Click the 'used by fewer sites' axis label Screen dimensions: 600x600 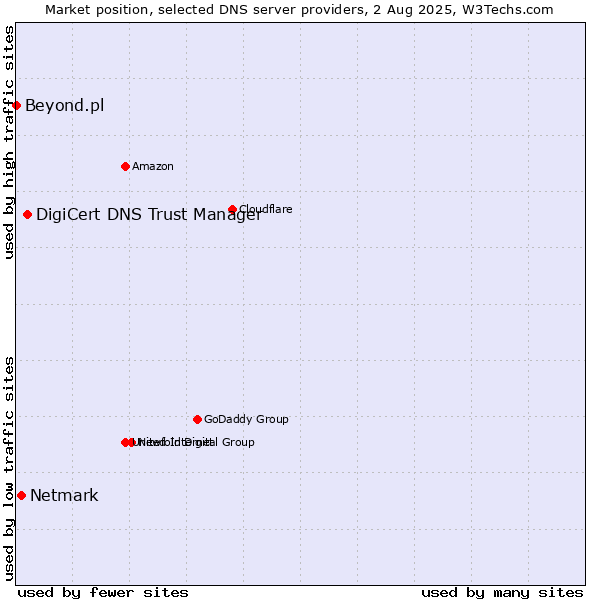103,593
